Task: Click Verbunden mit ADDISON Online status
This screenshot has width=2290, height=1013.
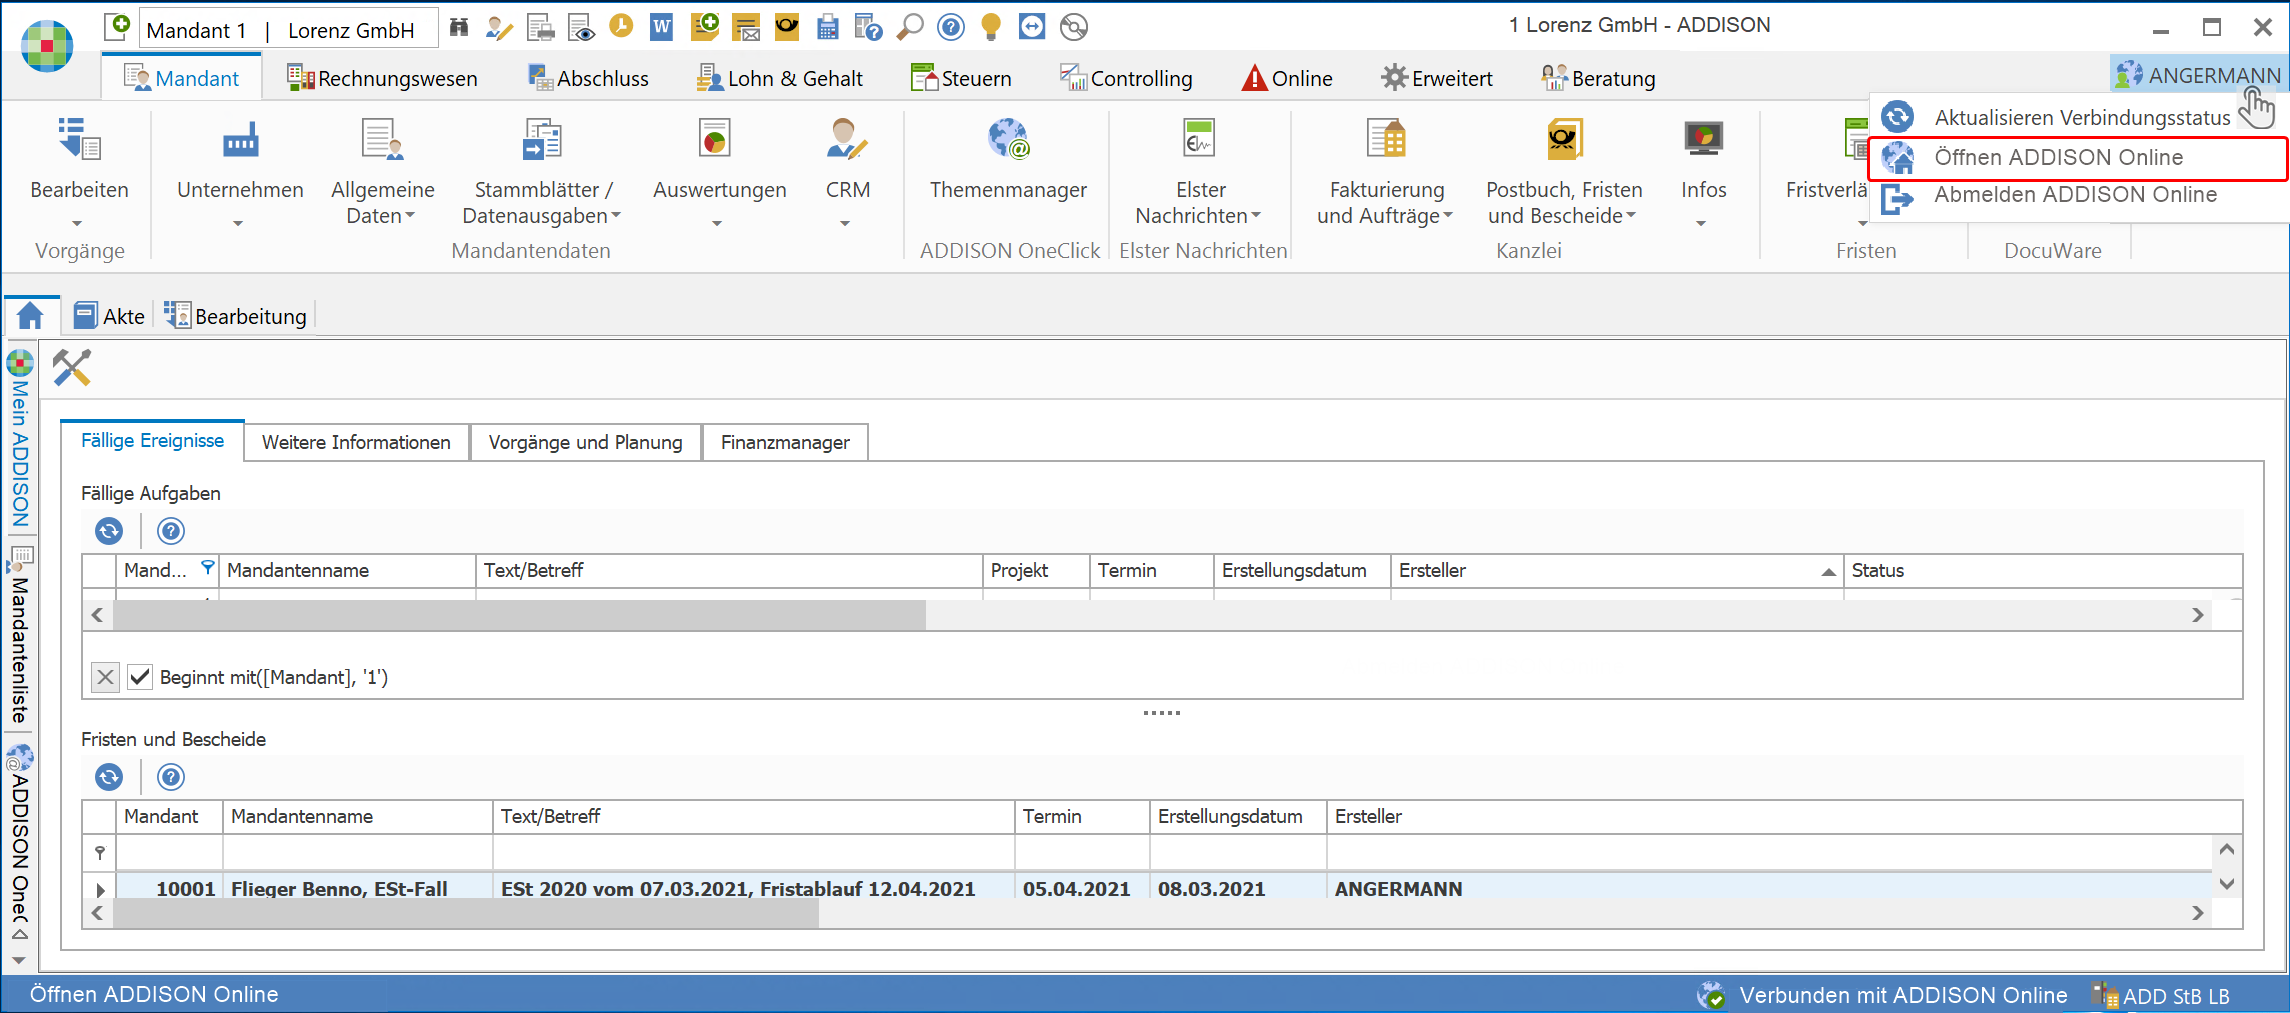Action: click(1881, 995)
